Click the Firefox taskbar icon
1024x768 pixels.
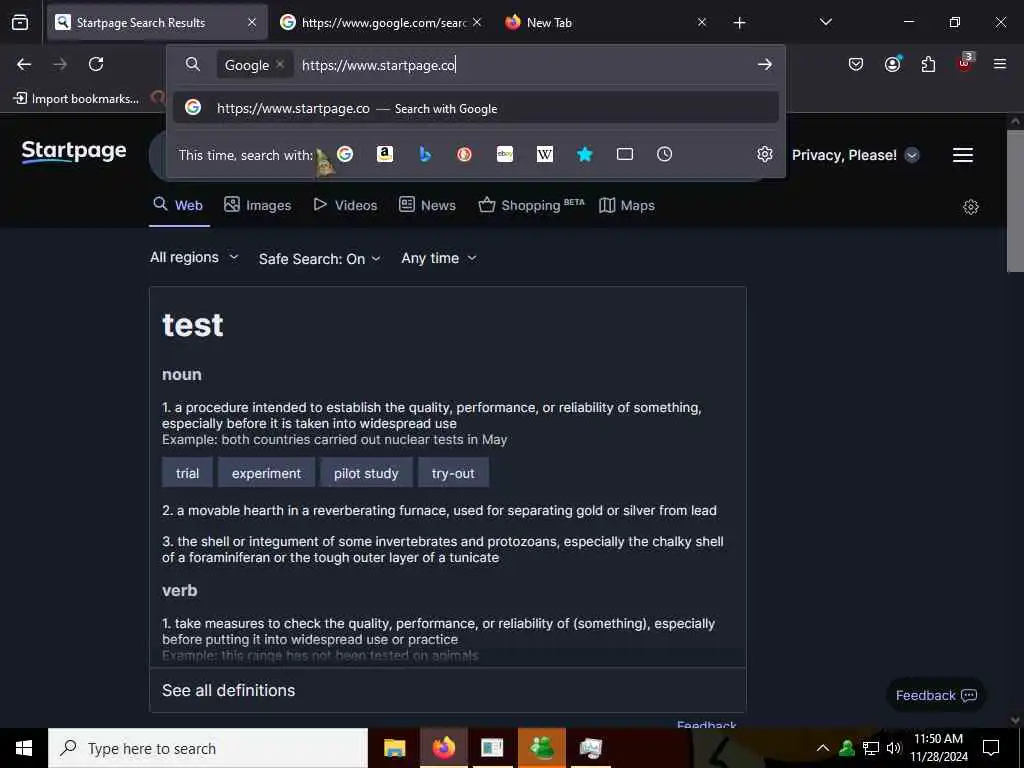tap(443, 748)
